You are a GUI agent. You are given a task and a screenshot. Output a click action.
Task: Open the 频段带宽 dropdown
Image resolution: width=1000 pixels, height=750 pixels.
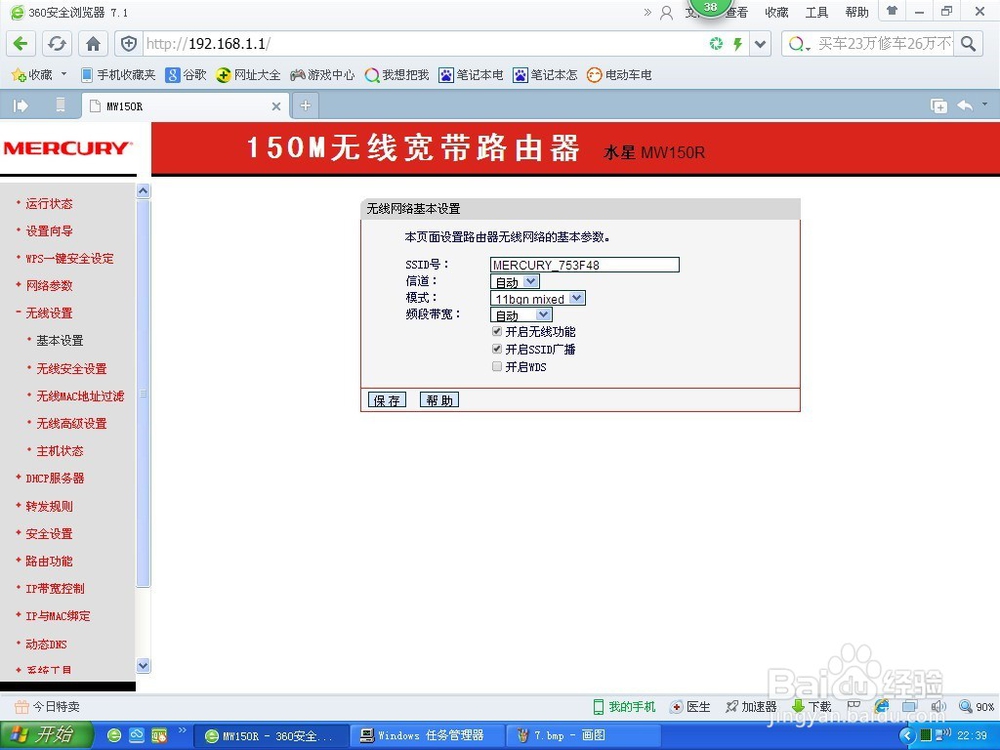click(x=520, y=315)
